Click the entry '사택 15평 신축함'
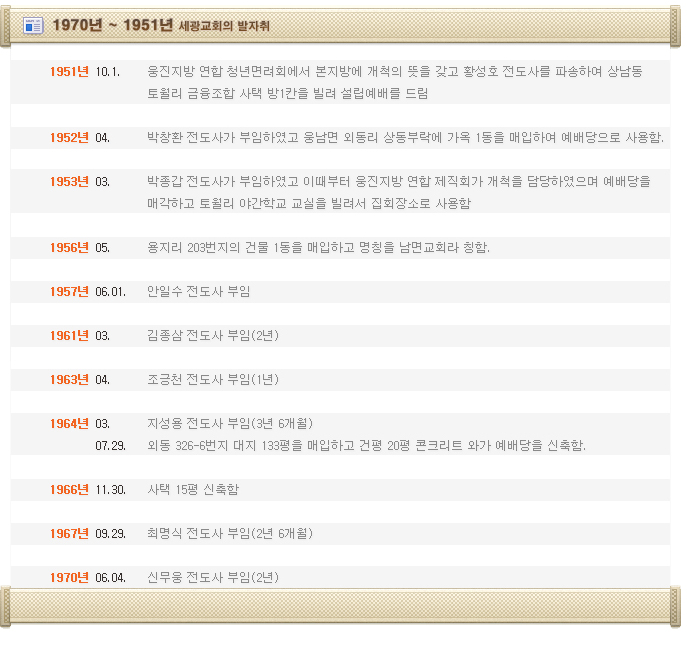 pyautogui.click(x=193, y=489)
